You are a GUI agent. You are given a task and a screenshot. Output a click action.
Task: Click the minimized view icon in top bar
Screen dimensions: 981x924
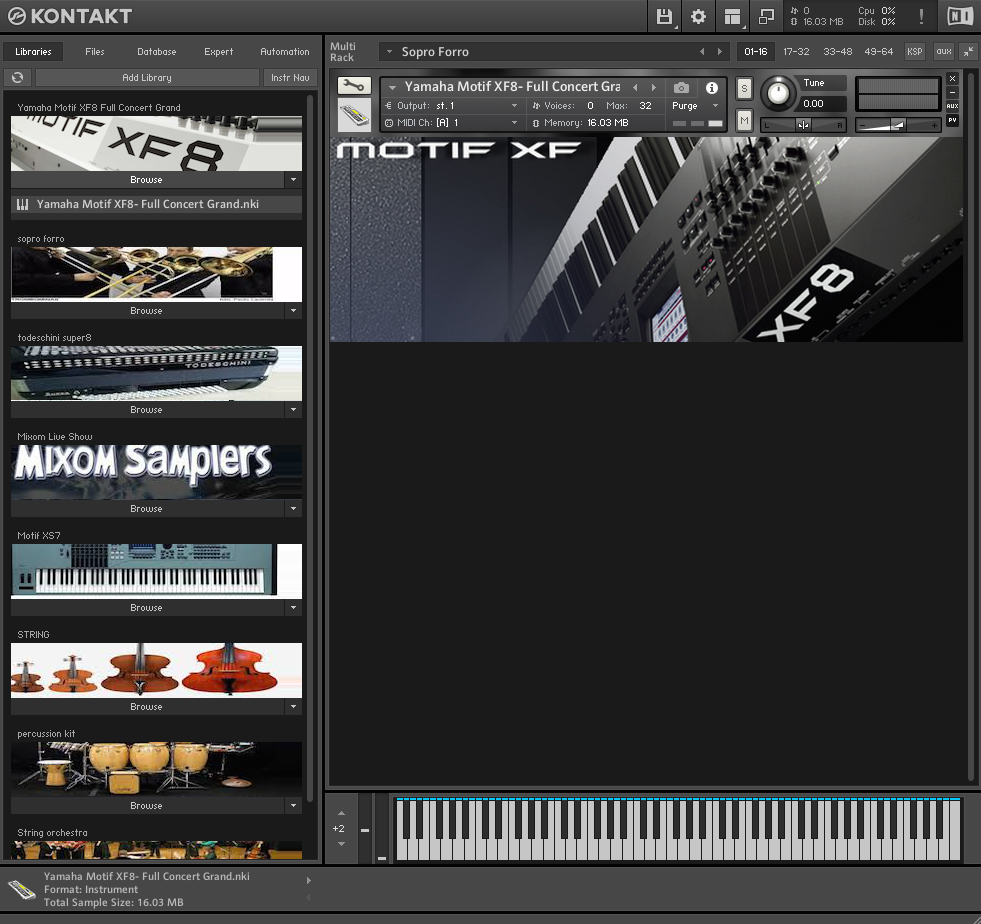766,16
